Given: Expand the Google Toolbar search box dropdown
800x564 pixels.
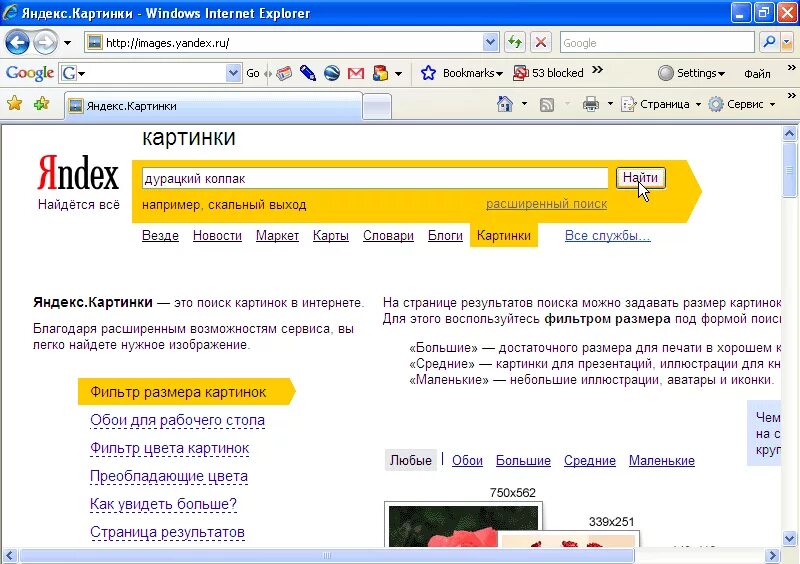Looking at the screenshot, I should pos(233,73).
